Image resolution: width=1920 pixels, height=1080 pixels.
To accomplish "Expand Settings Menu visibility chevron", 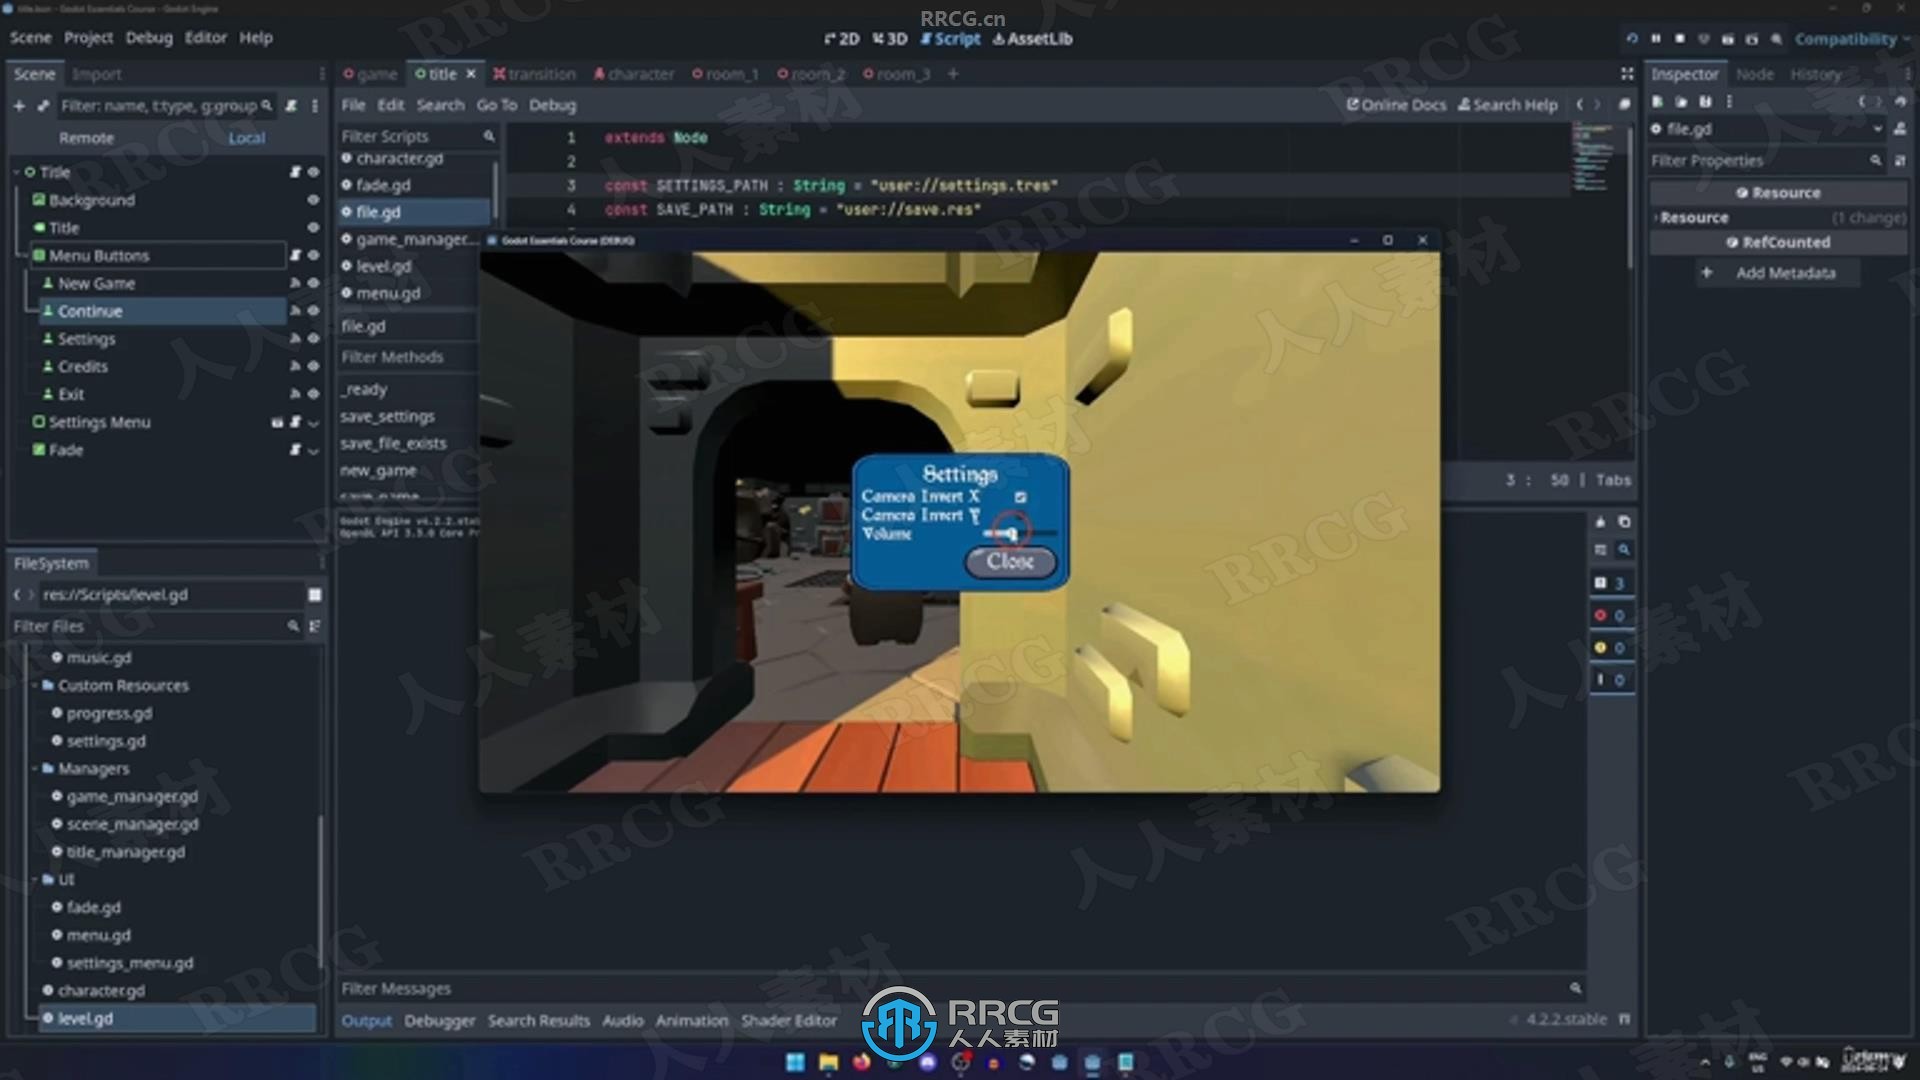I will click(313, 423).
